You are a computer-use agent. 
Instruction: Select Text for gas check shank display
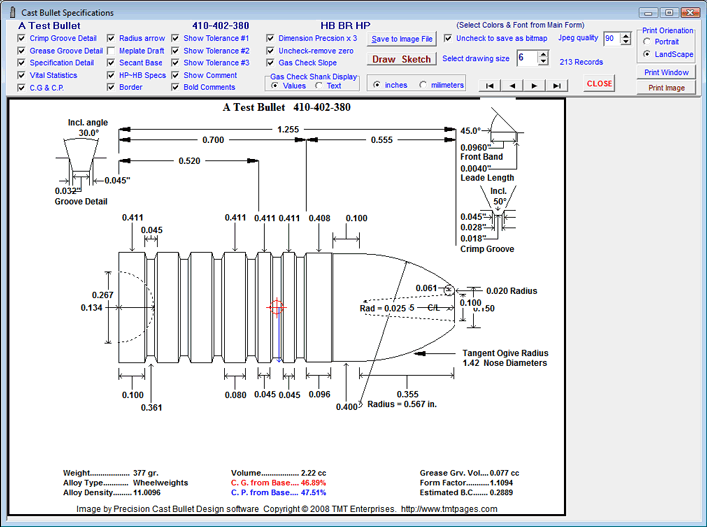(320, 86)
